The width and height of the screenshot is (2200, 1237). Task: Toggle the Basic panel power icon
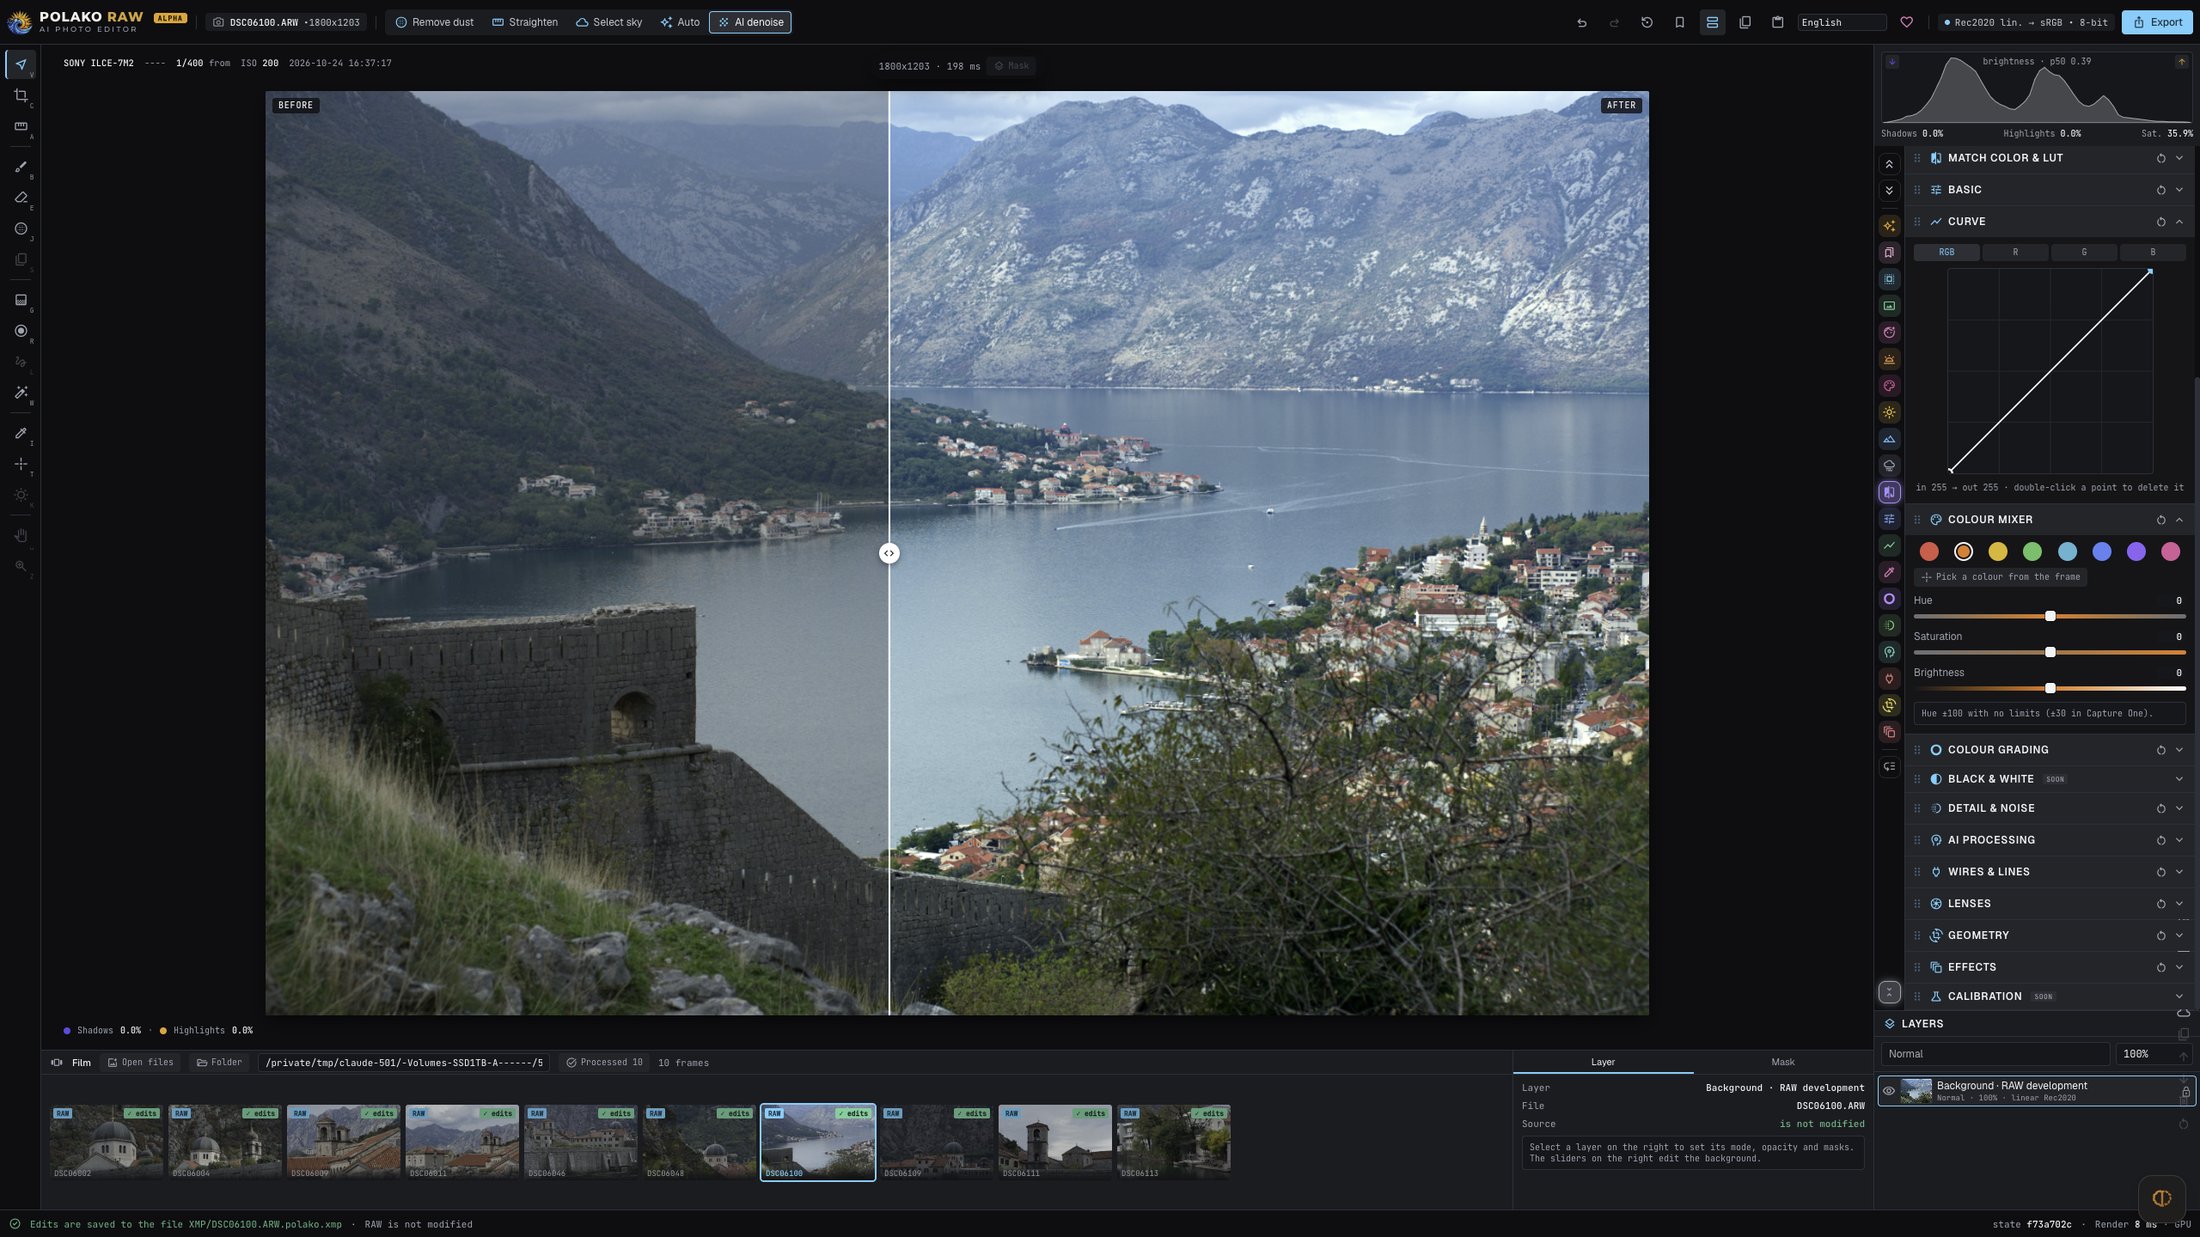(x=2161, y=190)
